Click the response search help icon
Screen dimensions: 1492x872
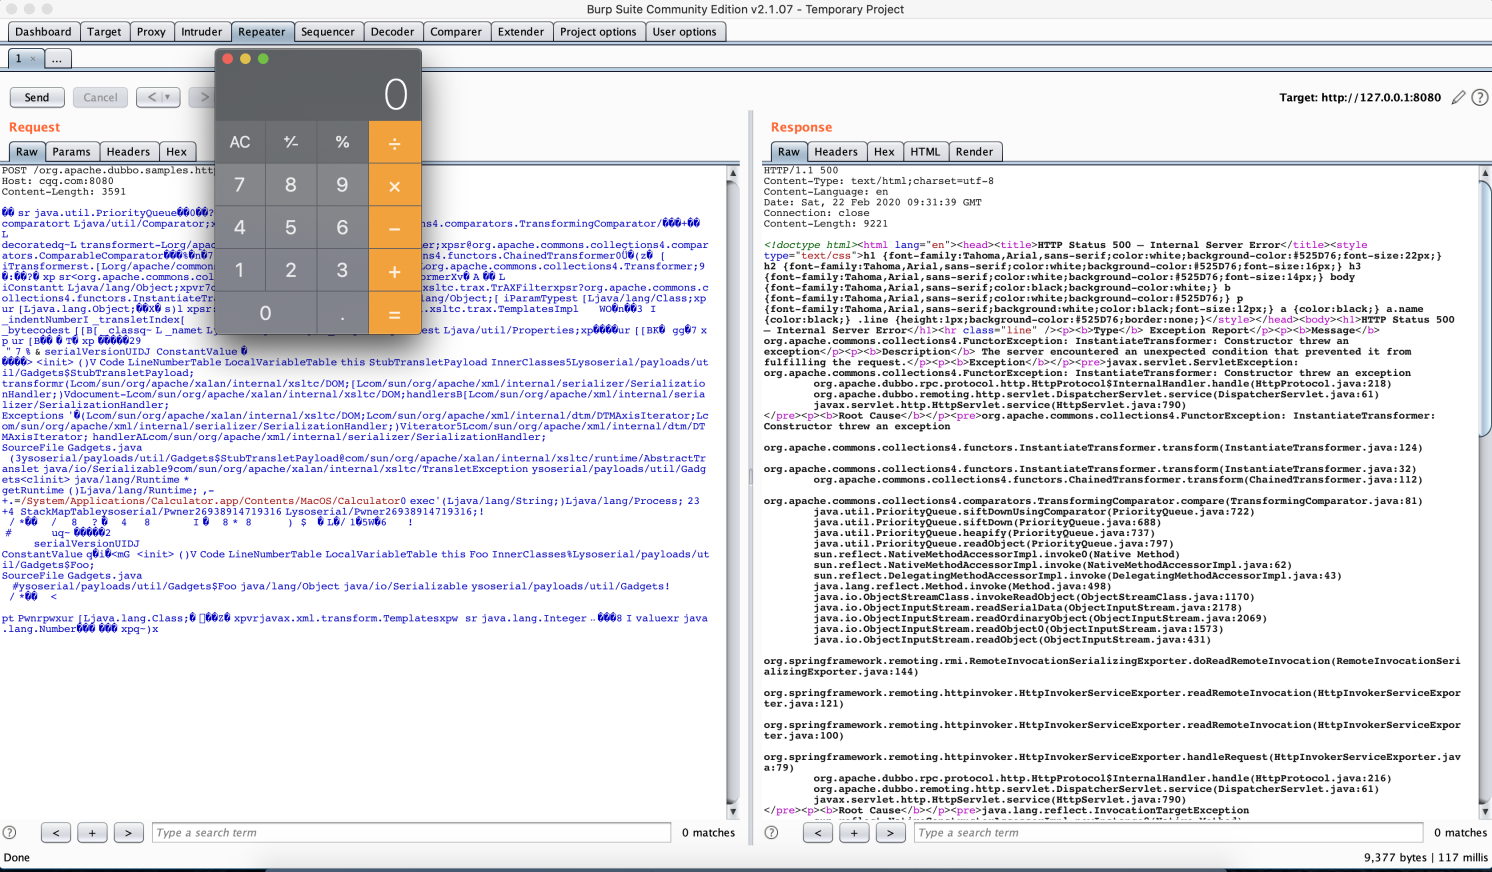771,832
